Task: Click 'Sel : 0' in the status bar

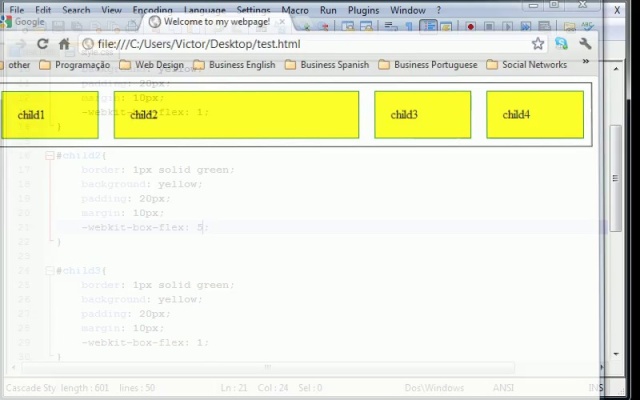Action: [310, 387]
